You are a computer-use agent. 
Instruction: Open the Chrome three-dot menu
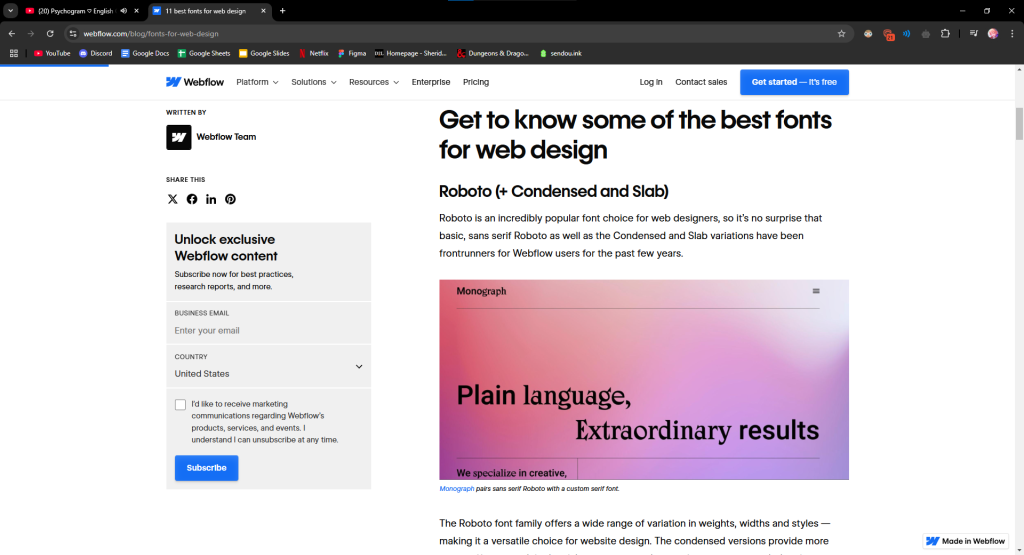click(1012, 33)
